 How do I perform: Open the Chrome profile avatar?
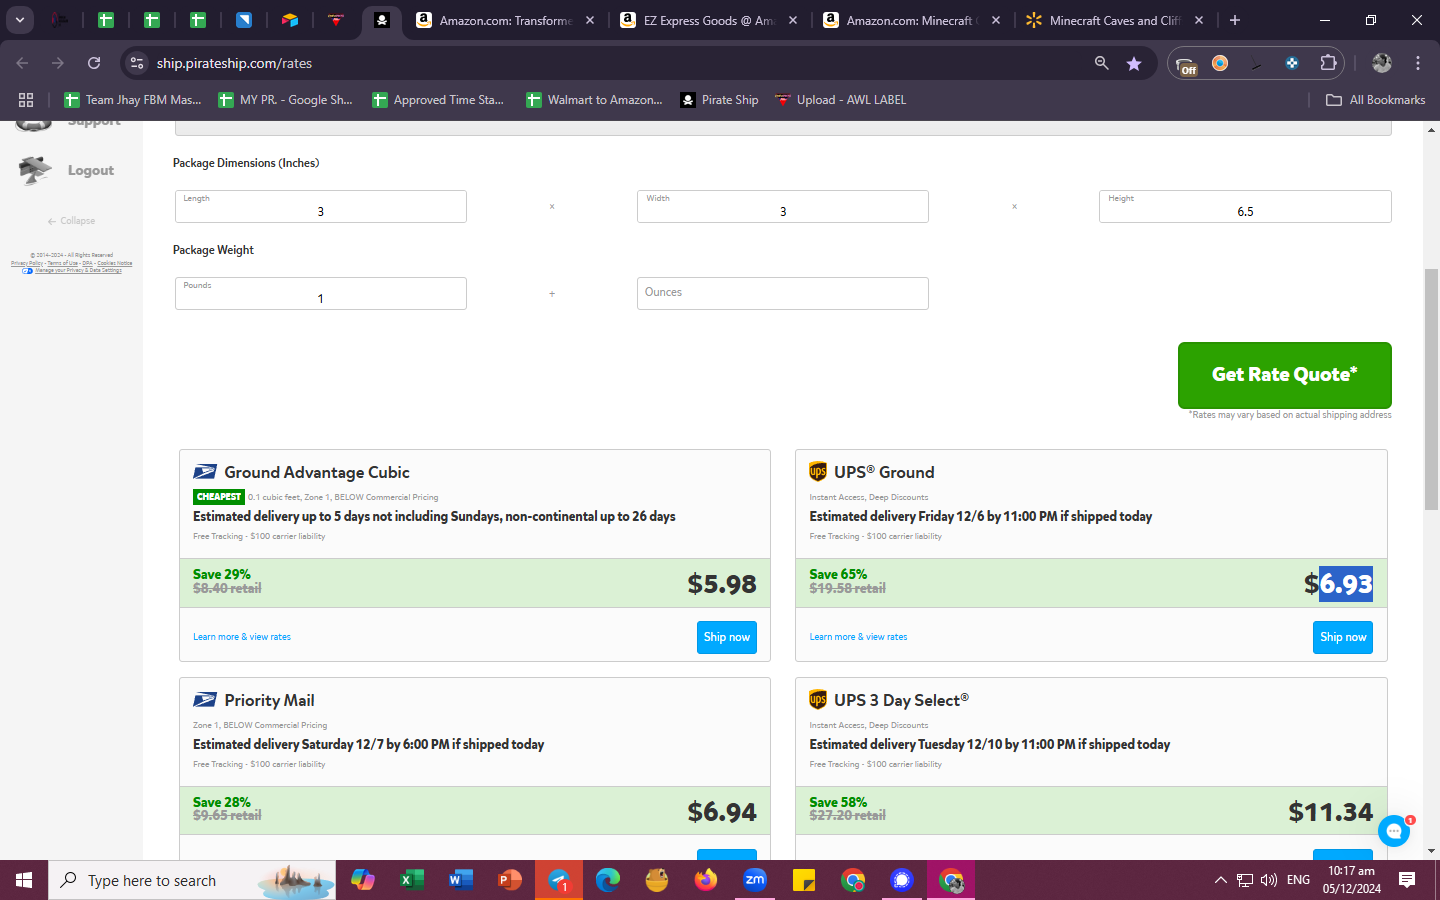click(1382, 63)
